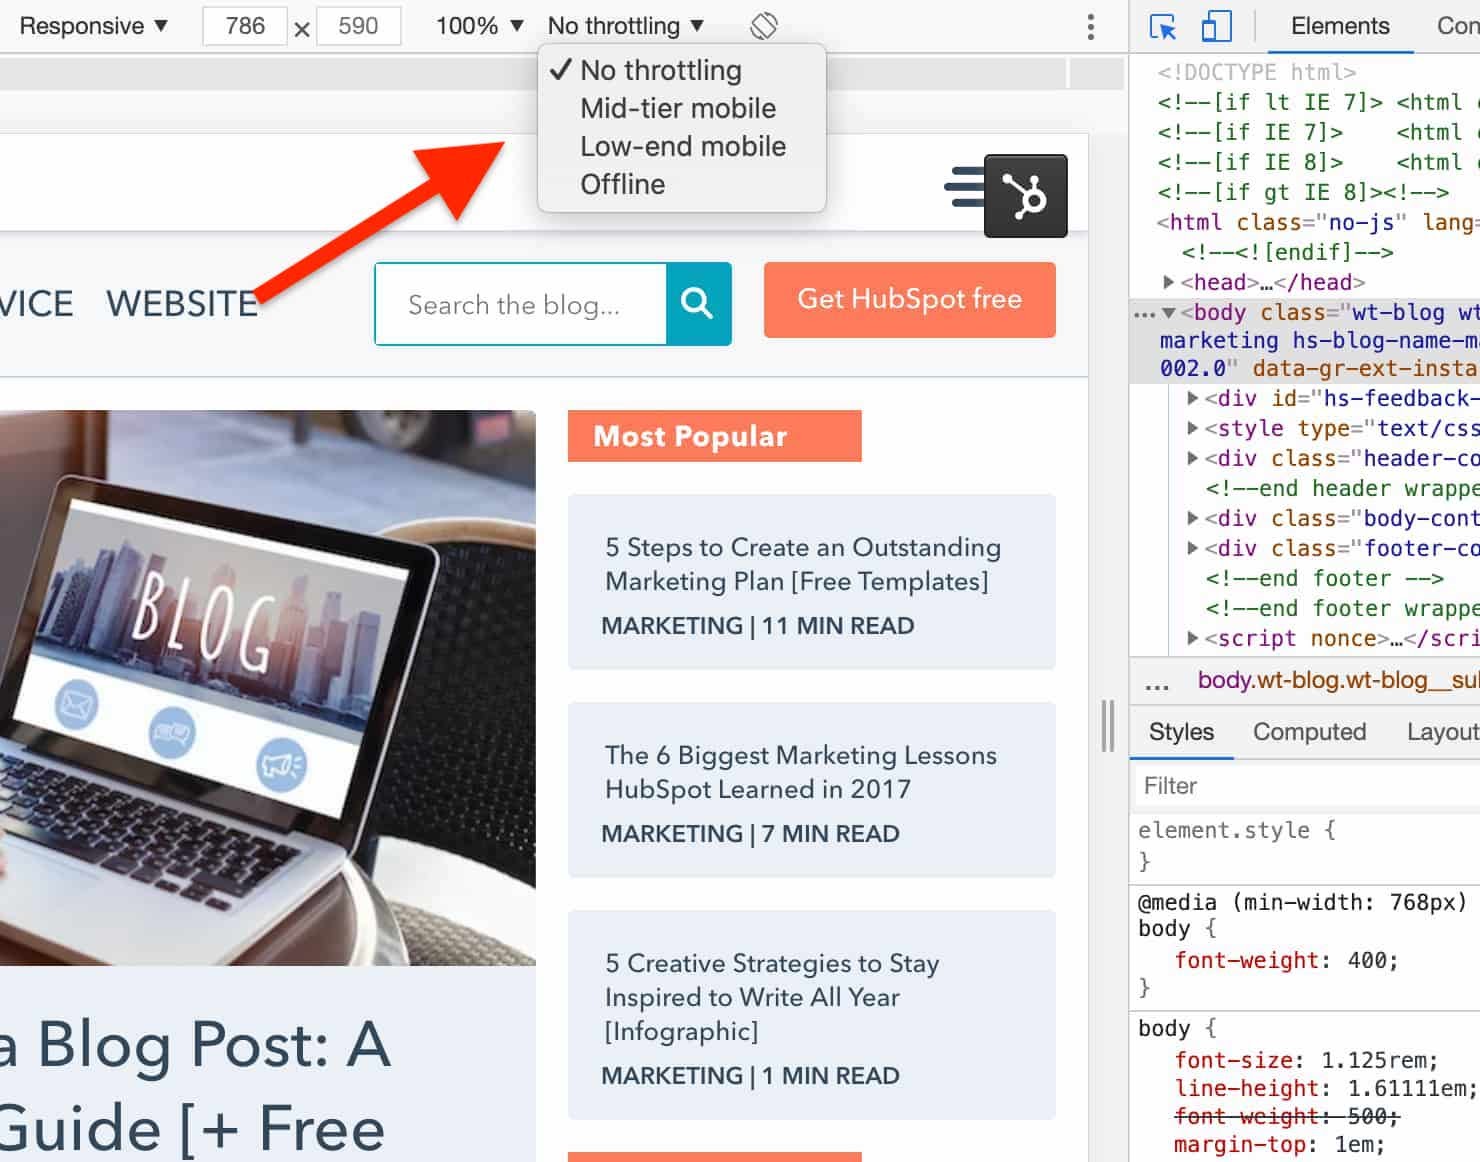Open the 5 Steps Marketing Plan article

pyautogui.click(x=802, y=564)
